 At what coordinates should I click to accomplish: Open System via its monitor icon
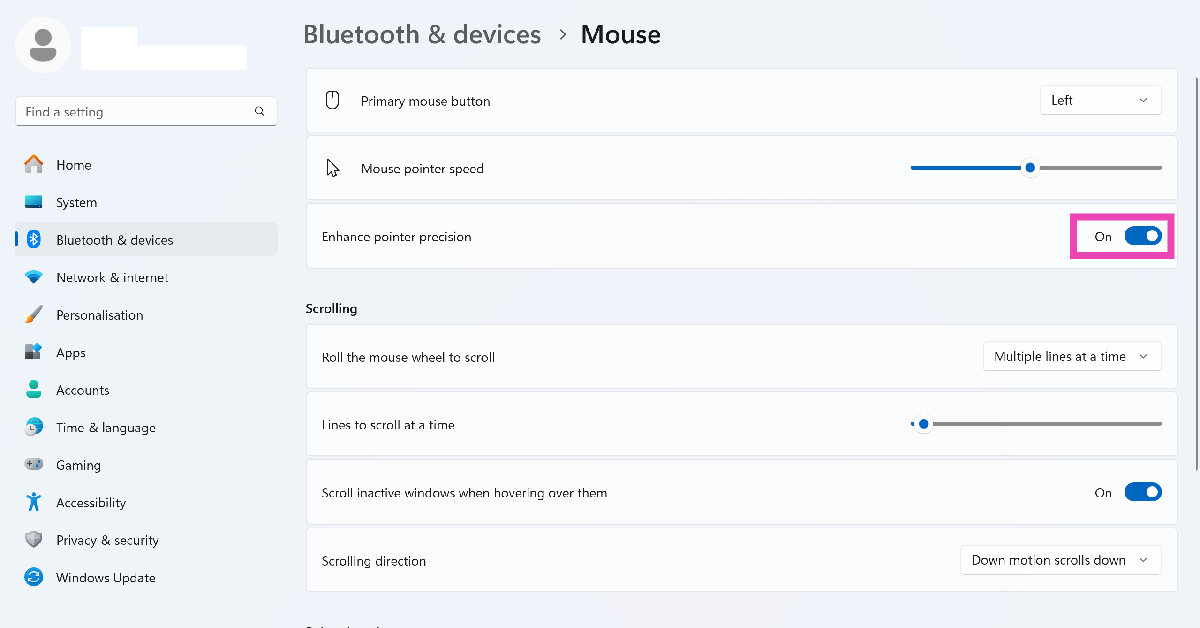[x=34, y=202]
